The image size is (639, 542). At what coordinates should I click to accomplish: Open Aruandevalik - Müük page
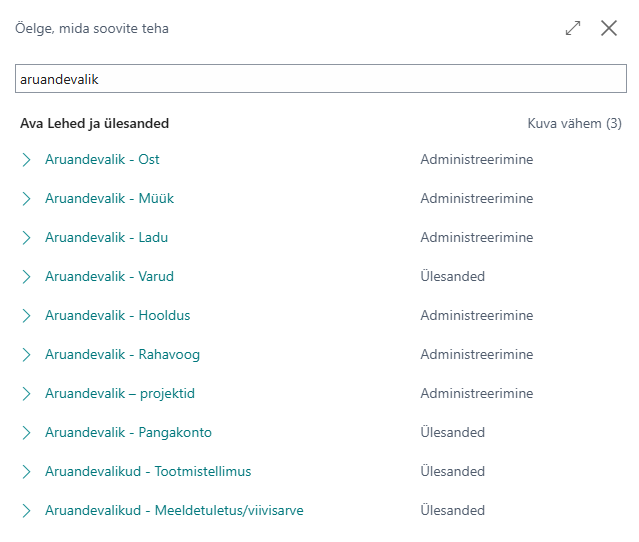pos(110,198)
